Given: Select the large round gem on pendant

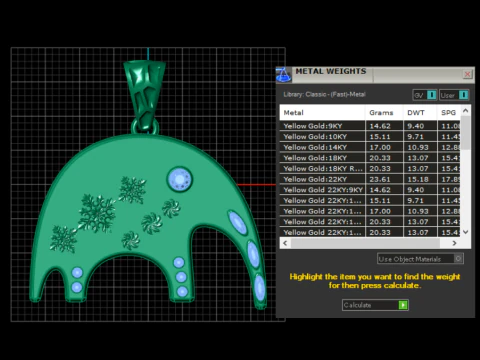Looking at the screenshot, I should click(180, 179).
